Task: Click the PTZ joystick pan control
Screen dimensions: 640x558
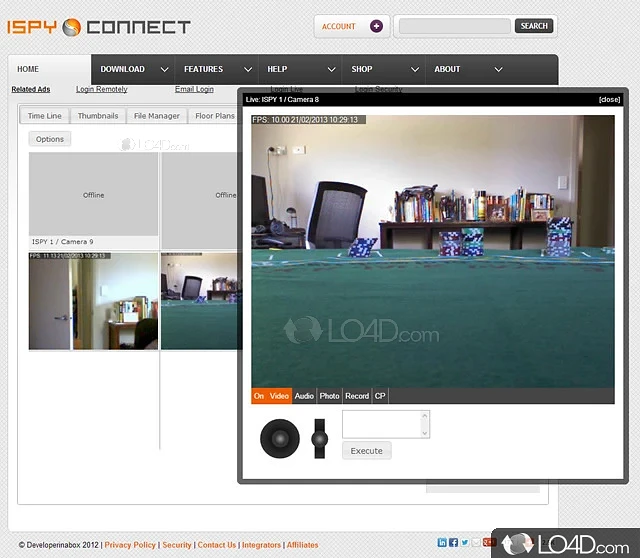Action: coord(279,438)
